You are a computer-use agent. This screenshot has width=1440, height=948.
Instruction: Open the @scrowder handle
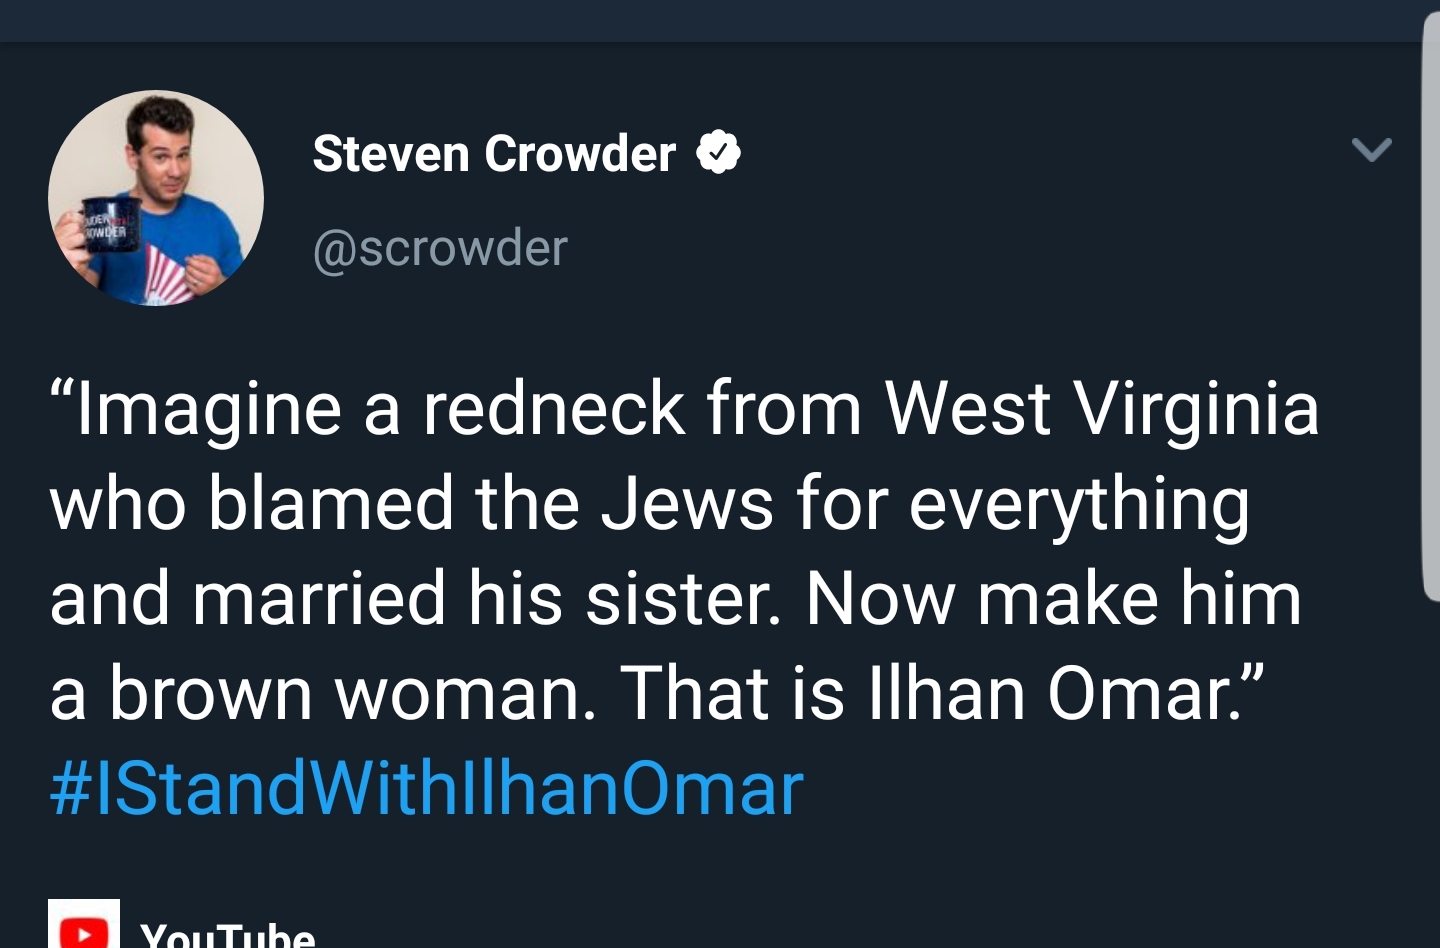click(x=440, y=247)
